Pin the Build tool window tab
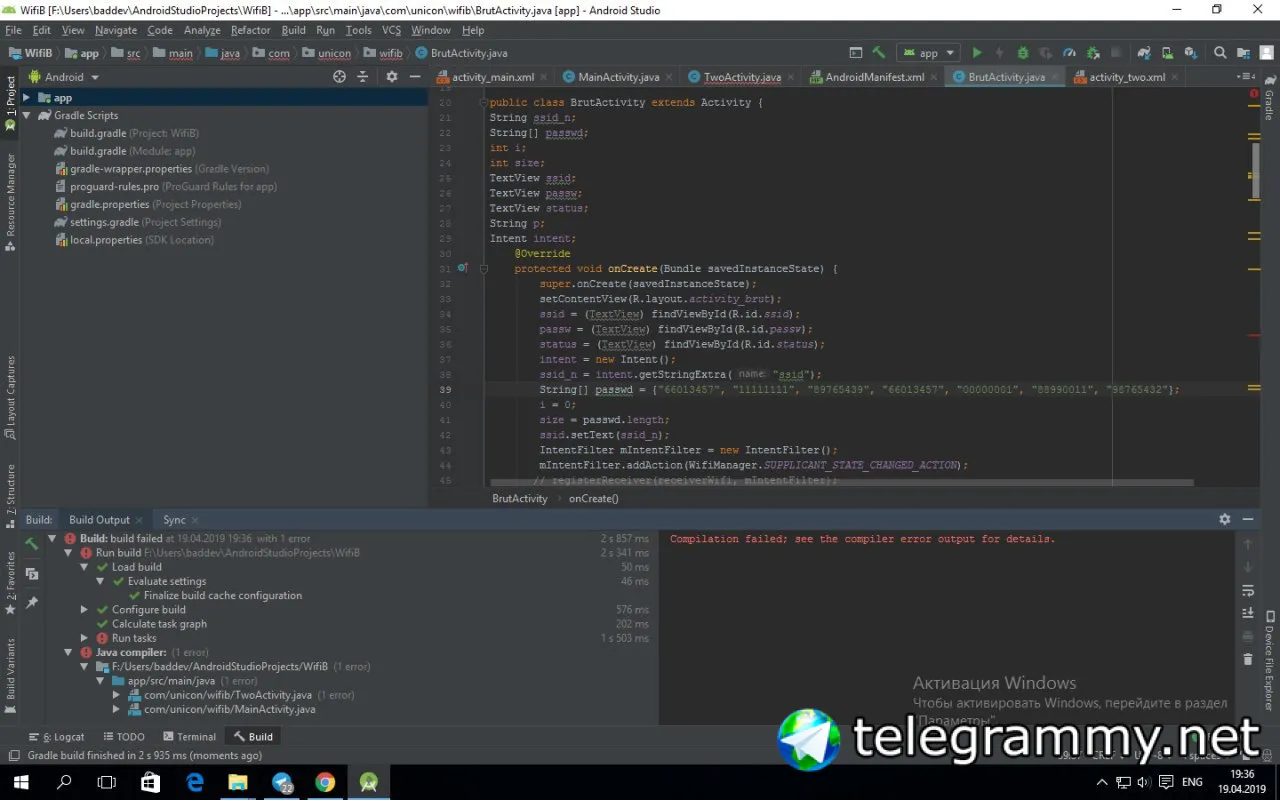This screenshot has height=800, width=1280. (32, 602)
